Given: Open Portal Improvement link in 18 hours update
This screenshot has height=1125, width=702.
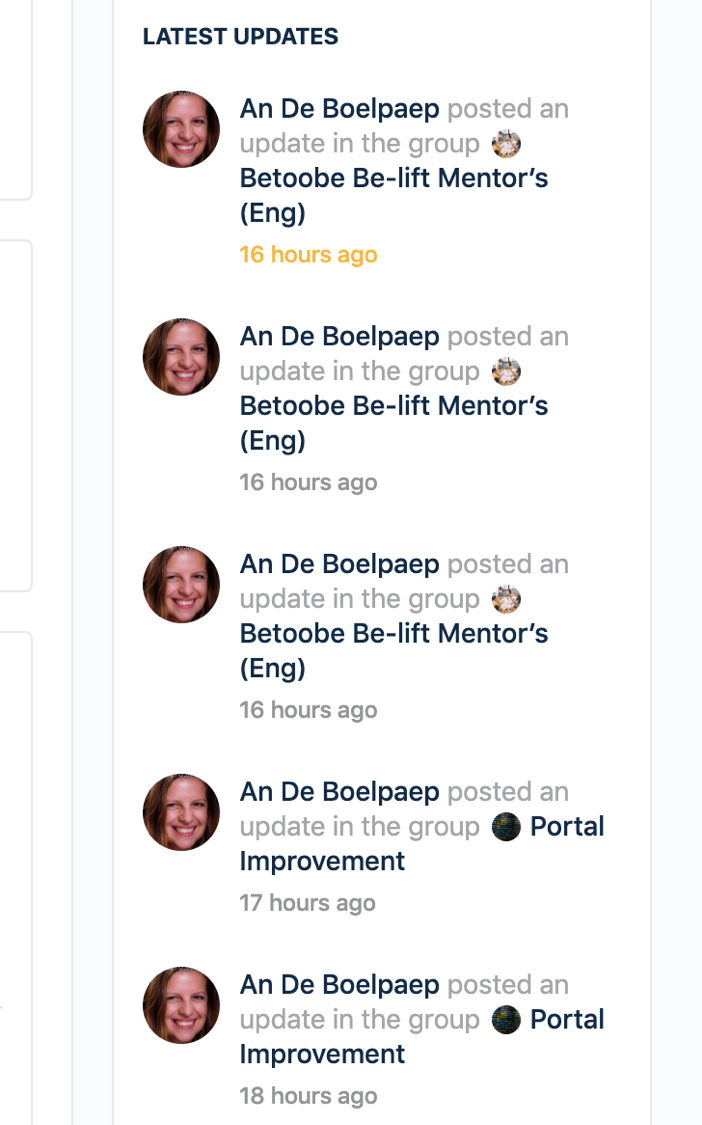Looking at the screenshot, I should (x=422, y=1037).
